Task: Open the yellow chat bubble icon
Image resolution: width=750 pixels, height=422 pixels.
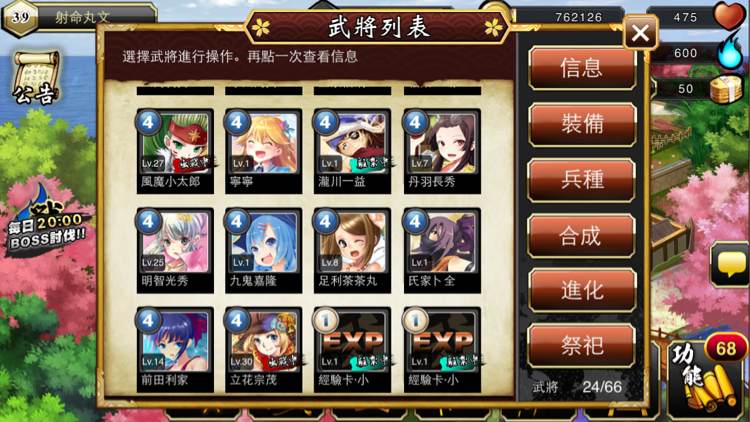Action: 731,265
